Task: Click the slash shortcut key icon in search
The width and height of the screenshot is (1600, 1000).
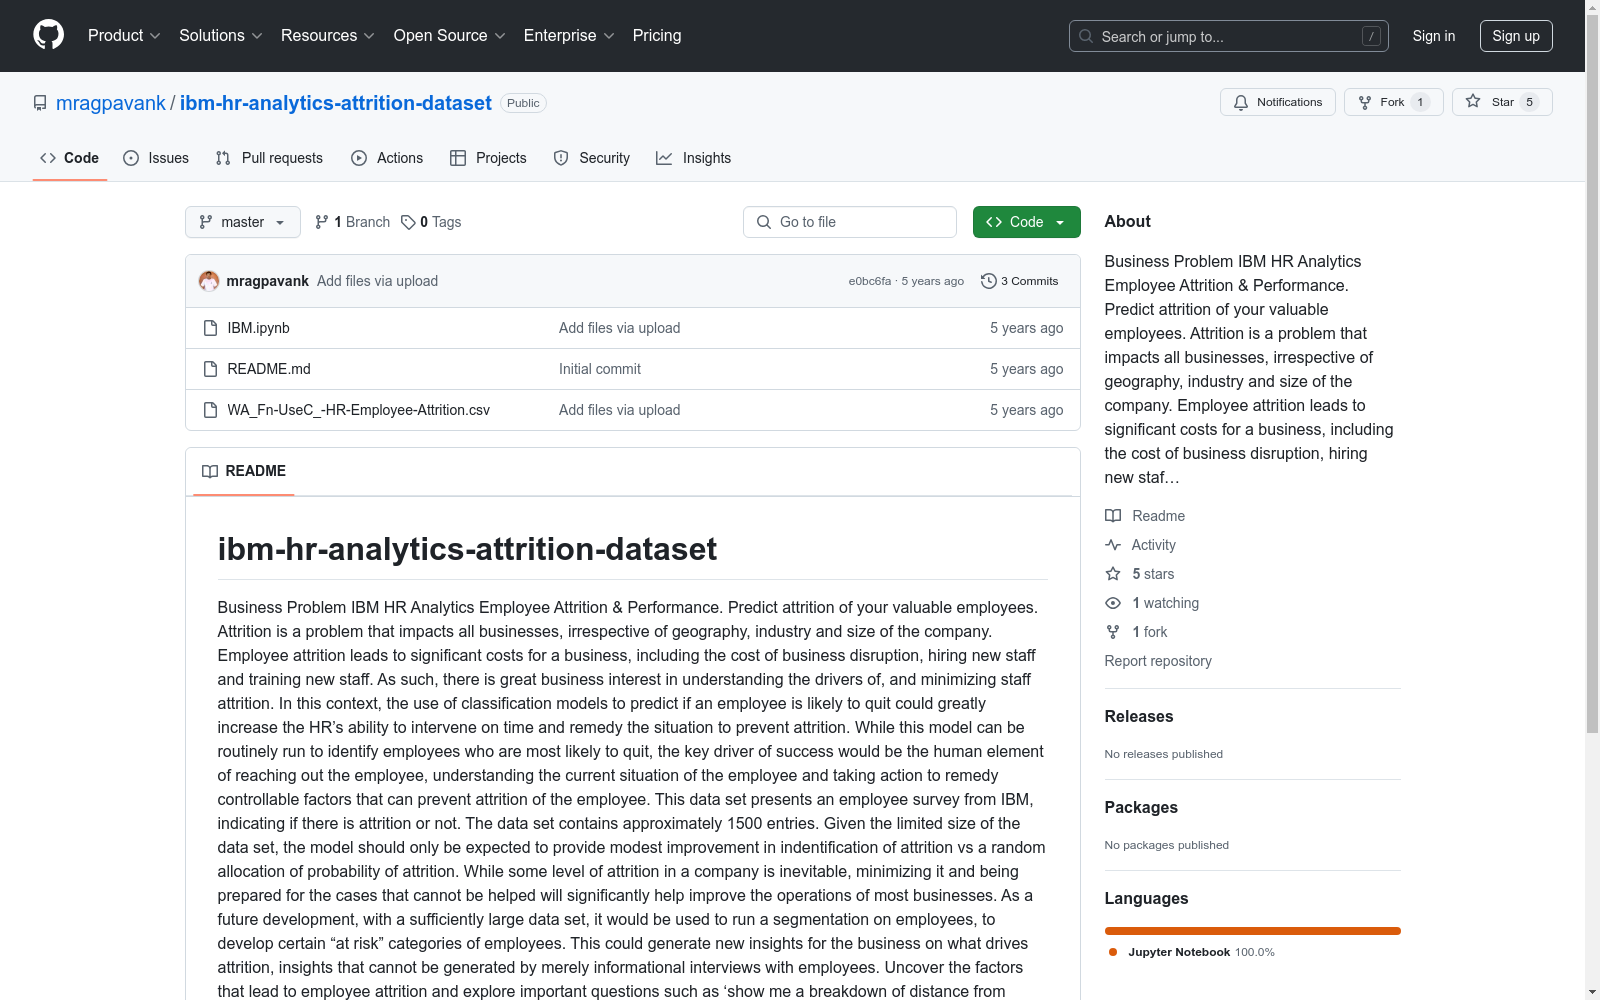Action: 1371,36
